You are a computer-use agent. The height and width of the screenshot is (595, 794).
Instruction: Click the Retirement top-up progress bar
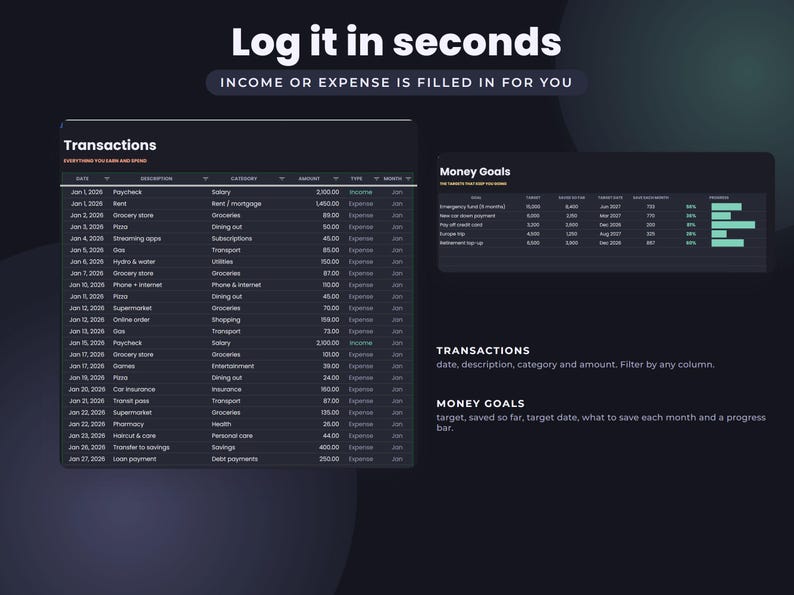tap(728, 243)
